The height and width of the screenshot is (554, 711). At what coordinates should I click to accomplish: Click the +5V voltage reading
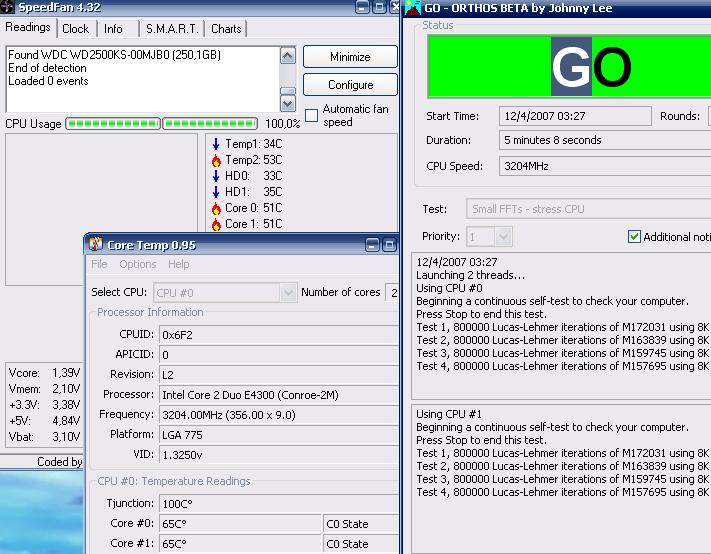(x=44, y=420)
